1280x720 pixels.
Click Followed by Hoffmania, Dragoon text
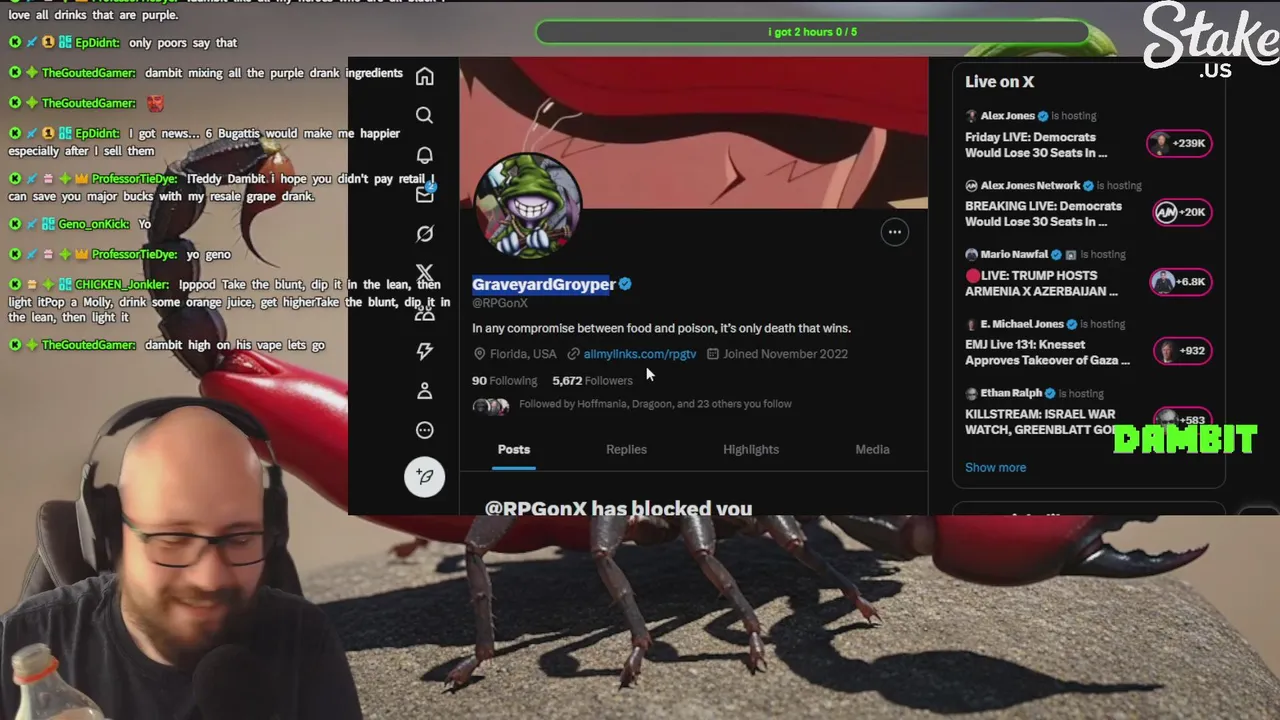pyautogui.click(x=655, y=404)
